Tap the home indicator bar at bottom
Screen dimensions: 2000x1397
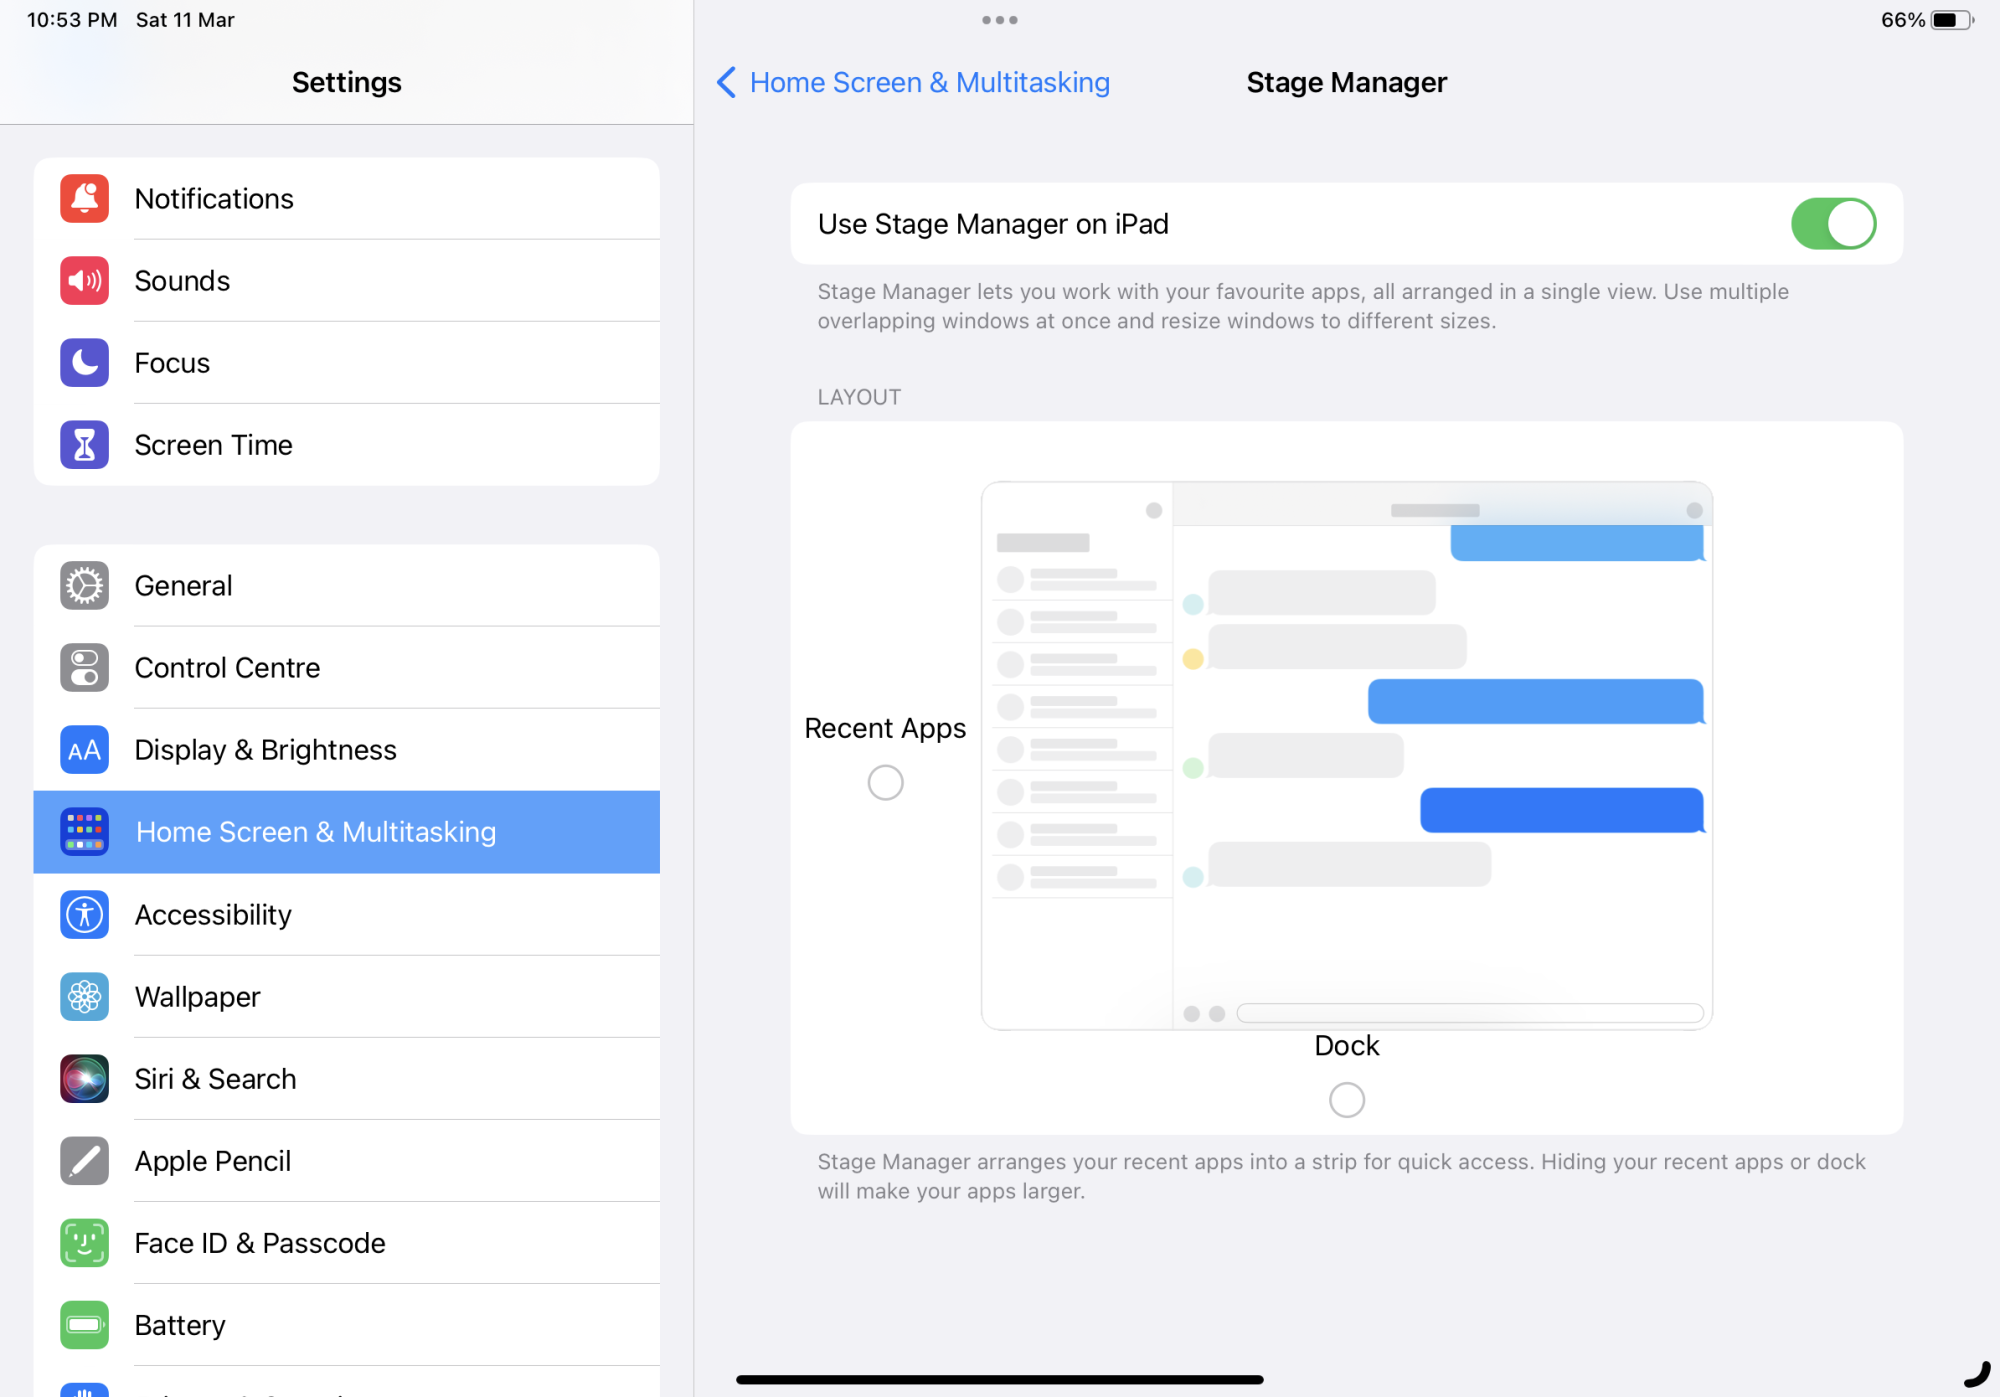click(x=999, y=1379)
